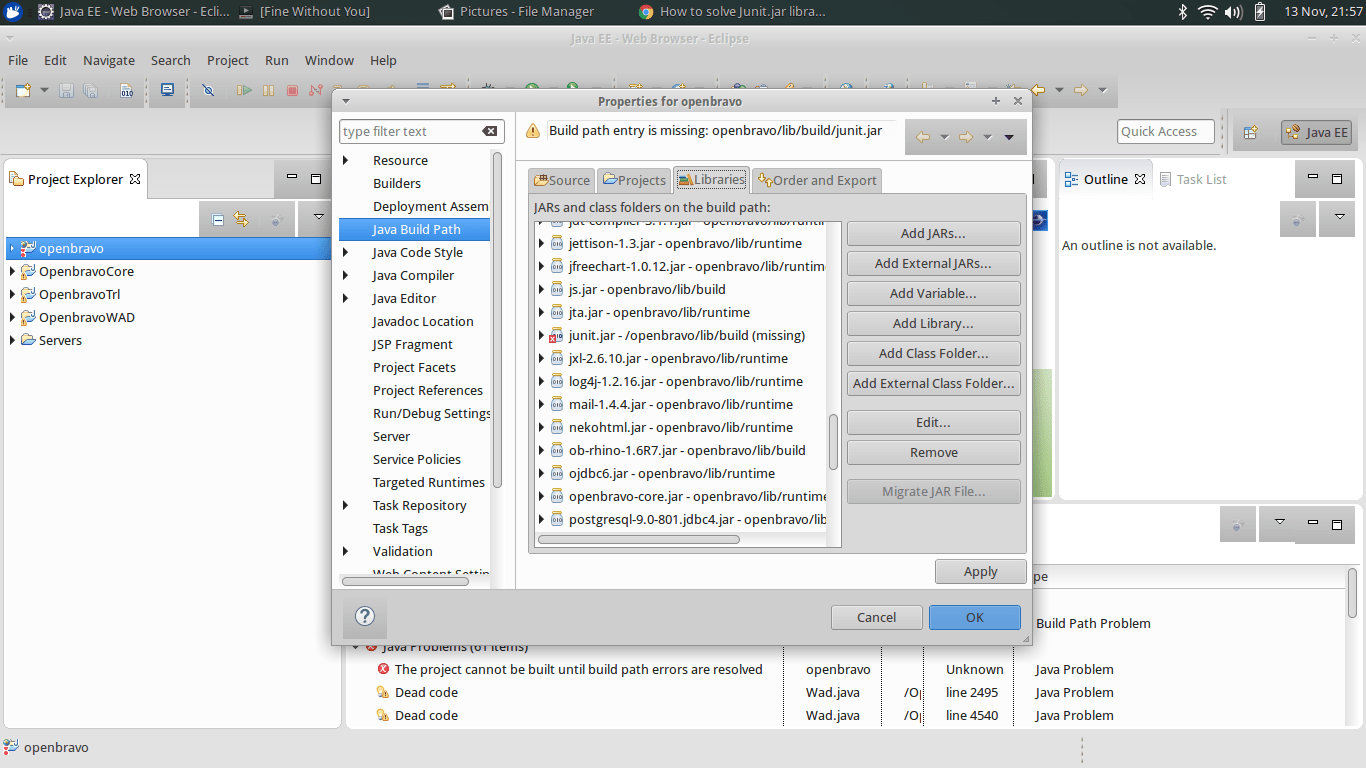Open the New wizard icon
Viewport: 1366px width, 768px height.
[x=22, y=90]
